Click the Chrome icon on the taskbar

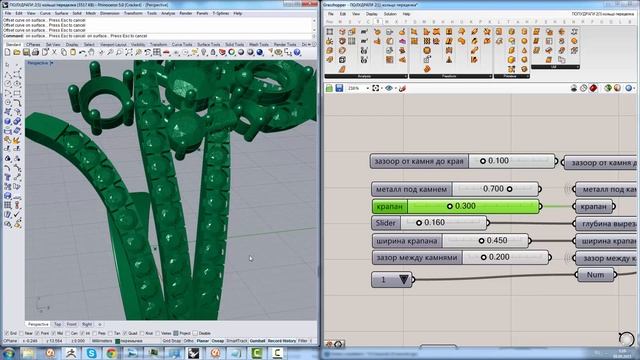(x=111, y=353)
